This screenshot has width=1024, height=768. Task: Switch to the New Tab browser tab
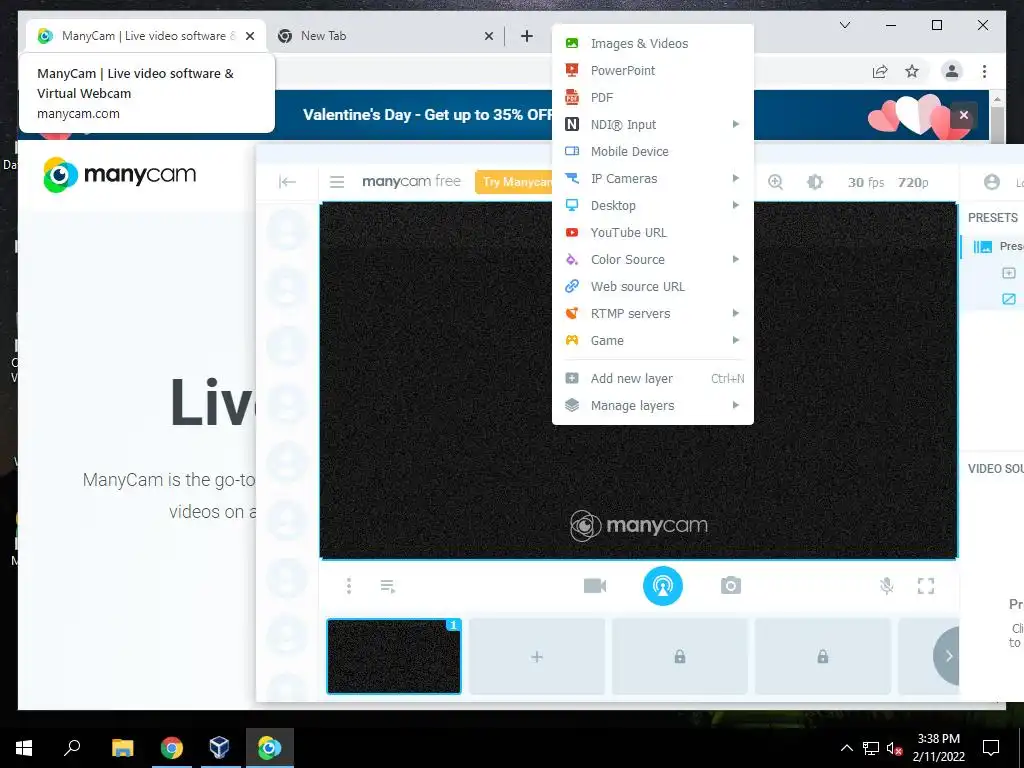[385, 36]
